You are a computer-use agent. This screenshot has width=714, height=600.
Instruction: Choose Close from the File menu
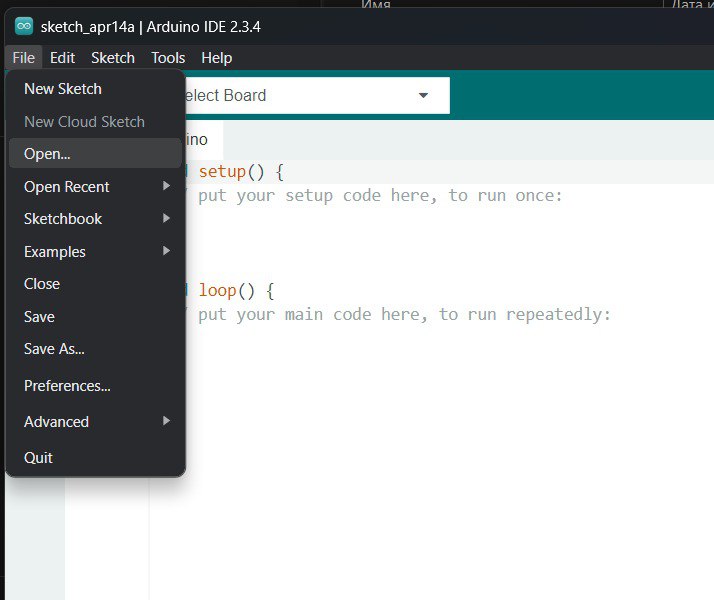coord(95,284)
